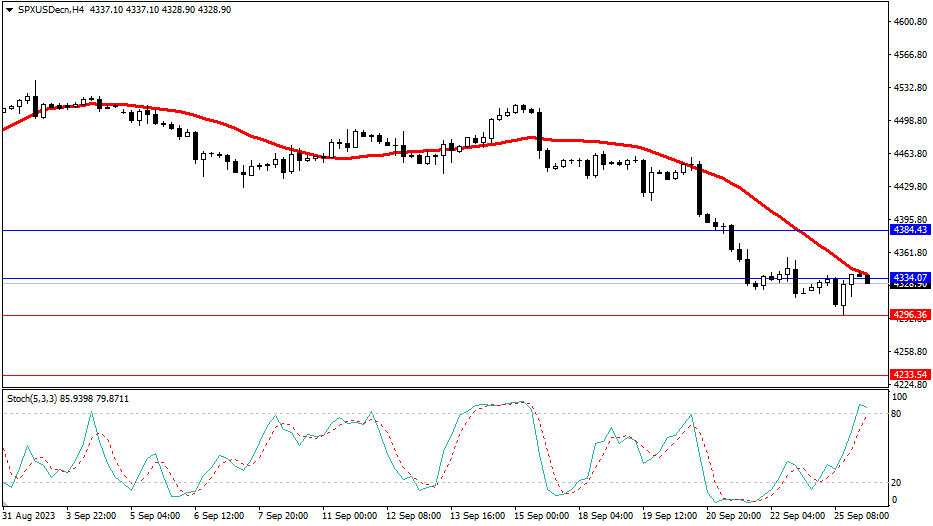Viewport: 933px width, 526px height.
Task: Click the 4233.54 red price label
Action: coord(909,375)
